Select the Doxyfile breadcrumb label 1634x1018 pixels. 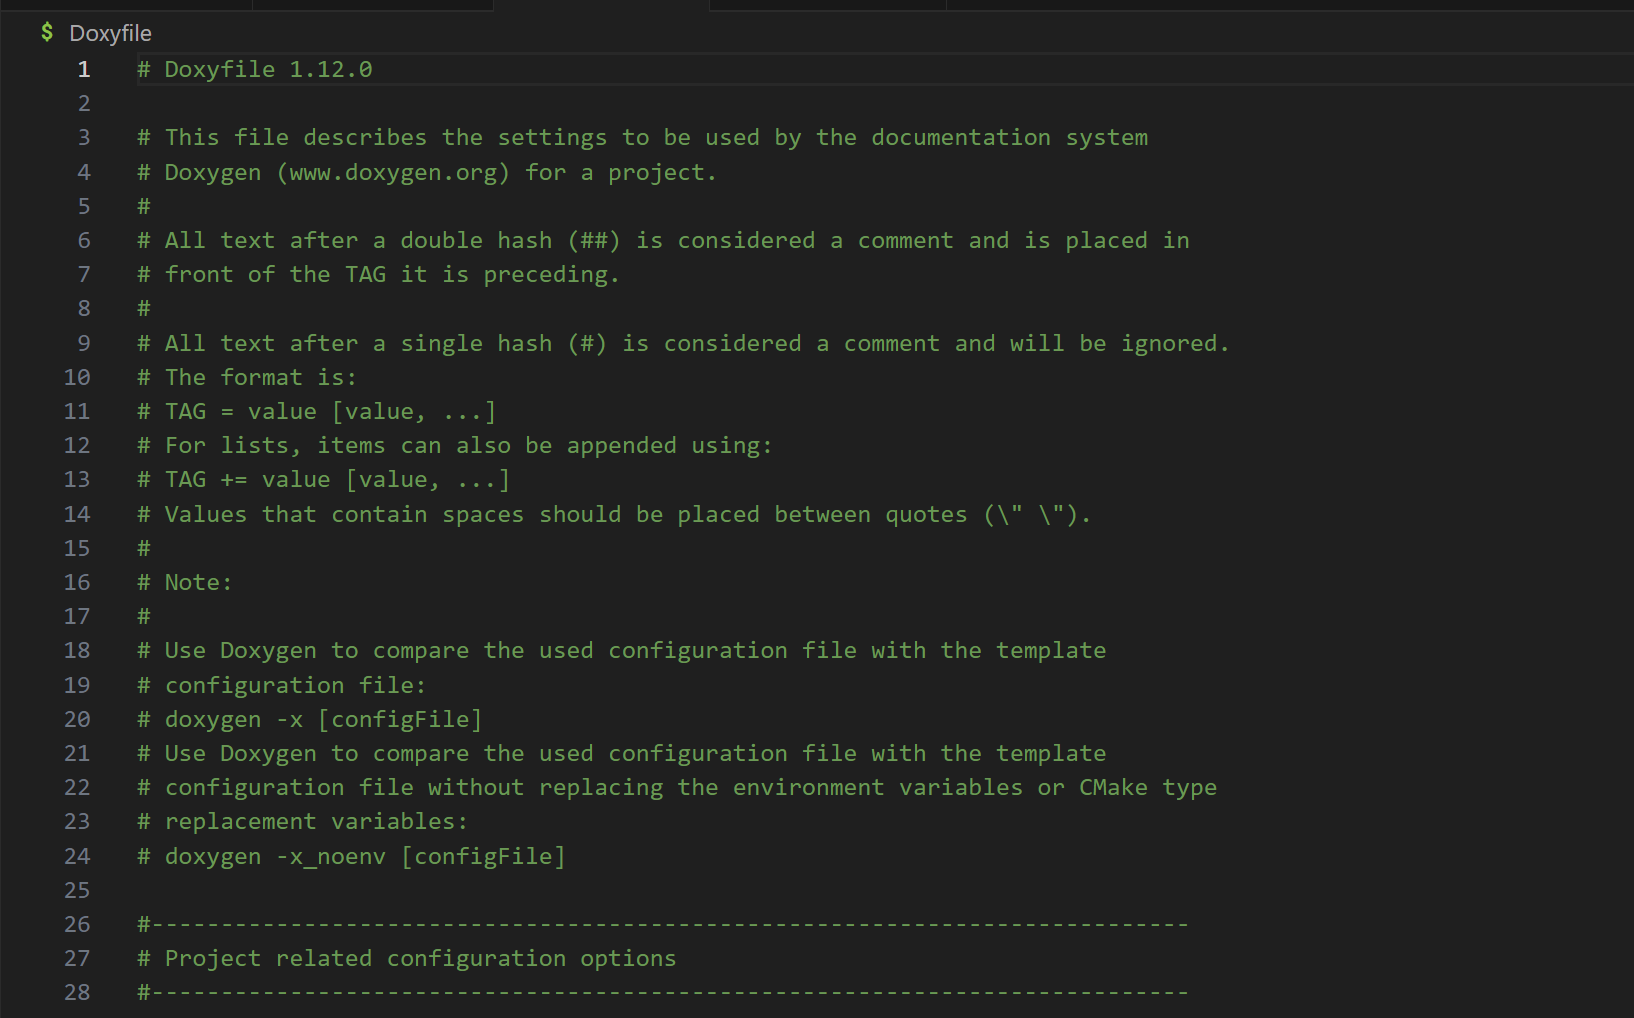click(110, 33)
